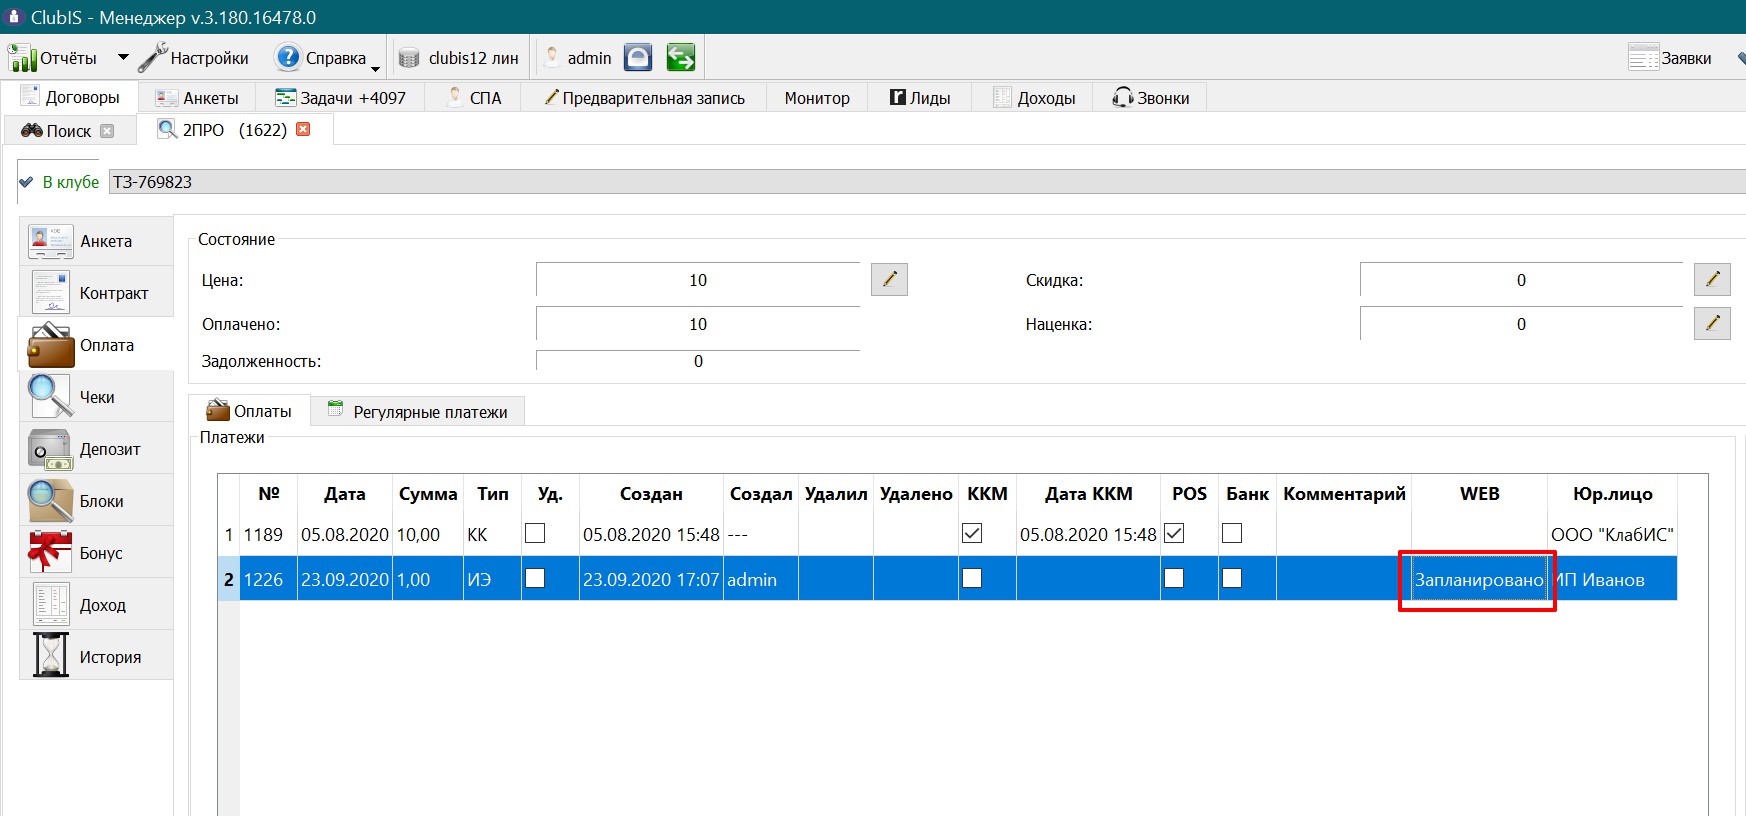Click the WEB column header
The image size is (1746, 816).
click(x=1479, y=494)
